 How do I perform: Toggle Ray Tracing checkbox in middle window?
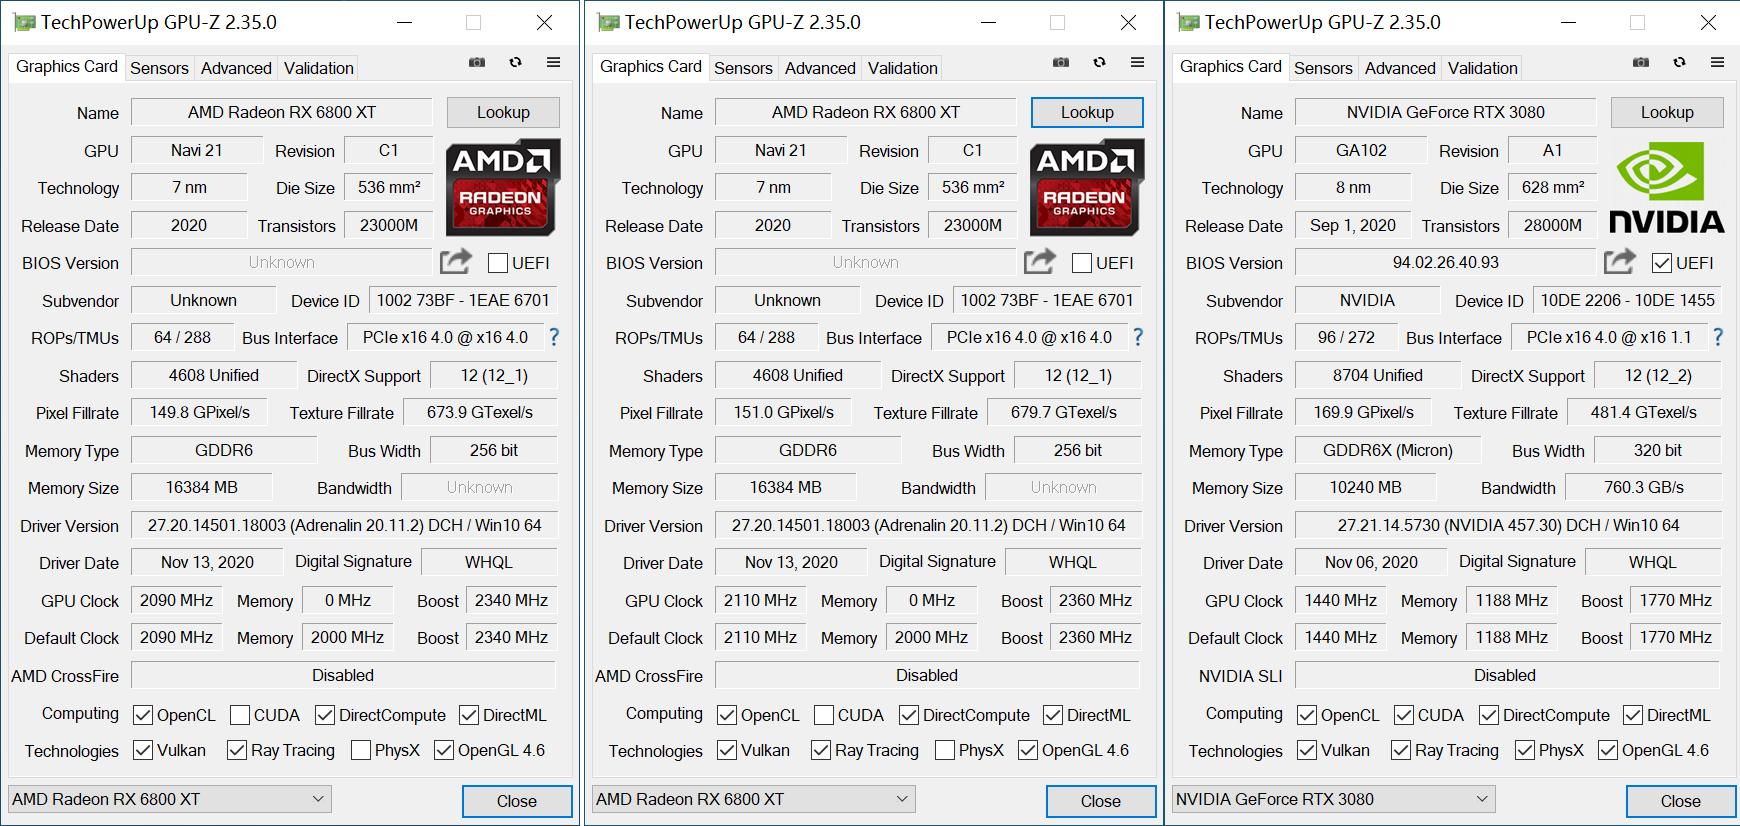click(821, 750)
